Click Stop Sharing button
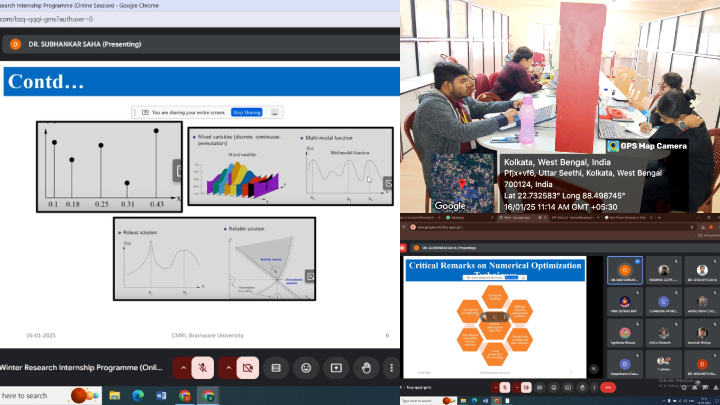This screenshot has width=720, height=405. (x=246, y=113)
